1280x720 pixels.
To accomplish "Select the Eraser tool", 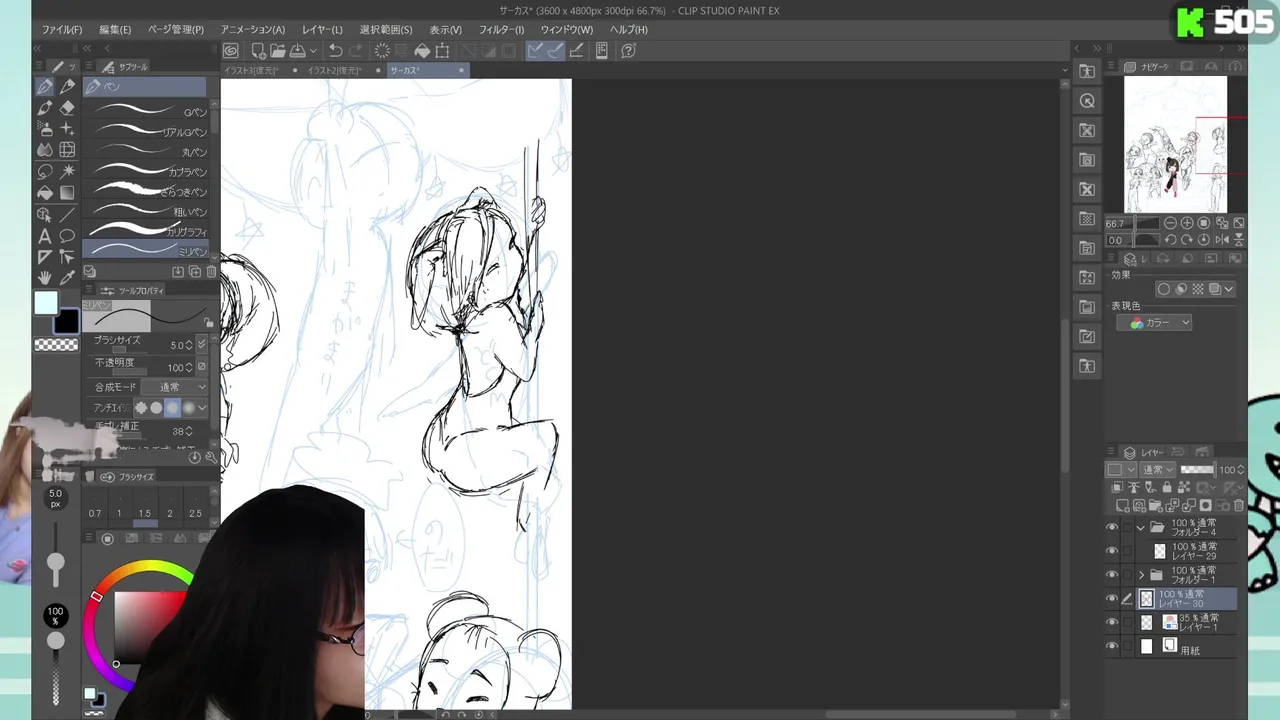I will coord(67,108).
